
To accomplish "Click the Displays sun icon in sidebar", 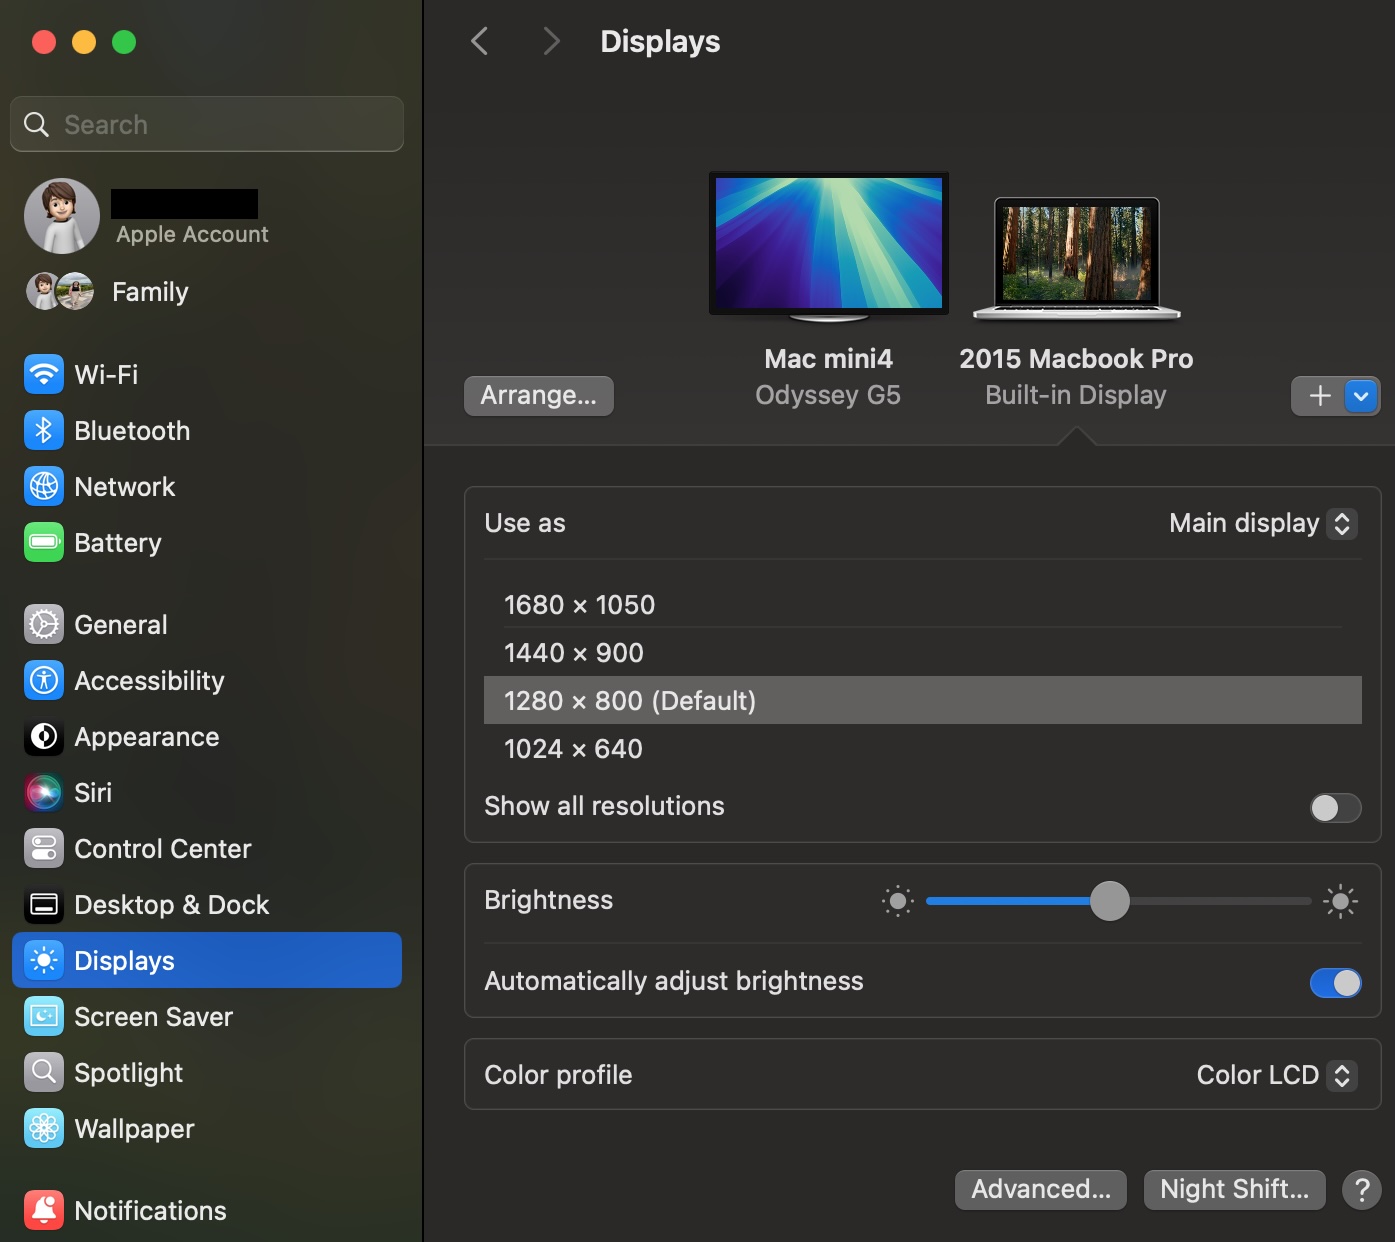I will pos(44,961).
